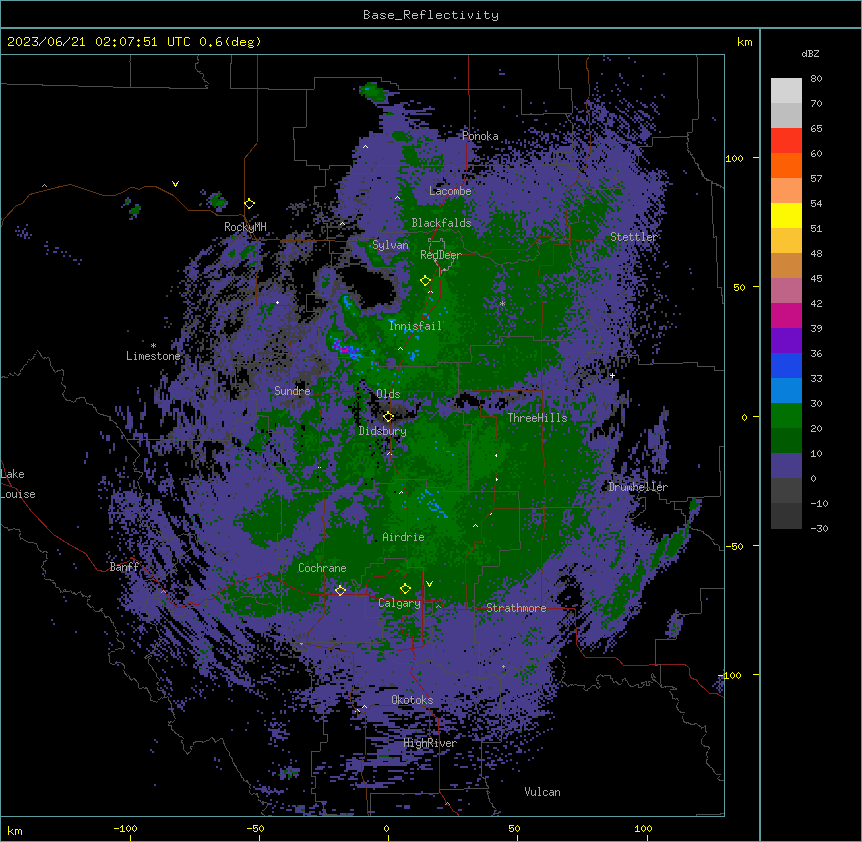This screenshot has height=842, width=862.
Task: Click the -100 tick on bottom axis
Action: click(126, 828)
